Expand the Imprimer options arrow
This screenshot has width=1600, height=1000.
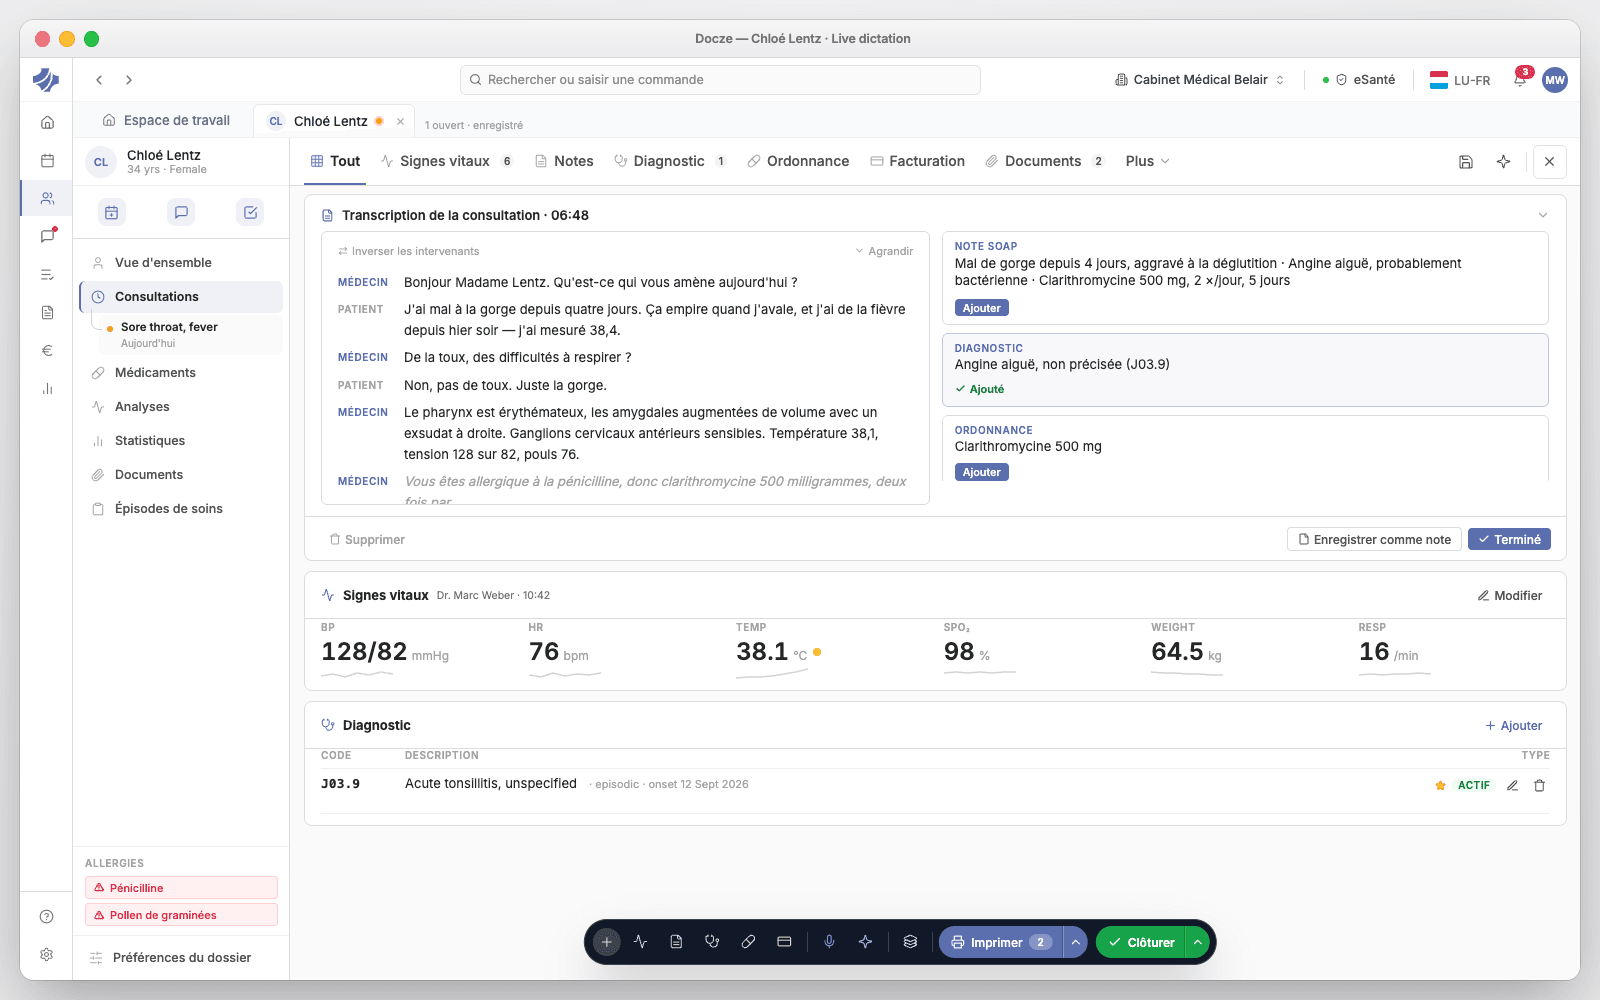coord(1075,942)
